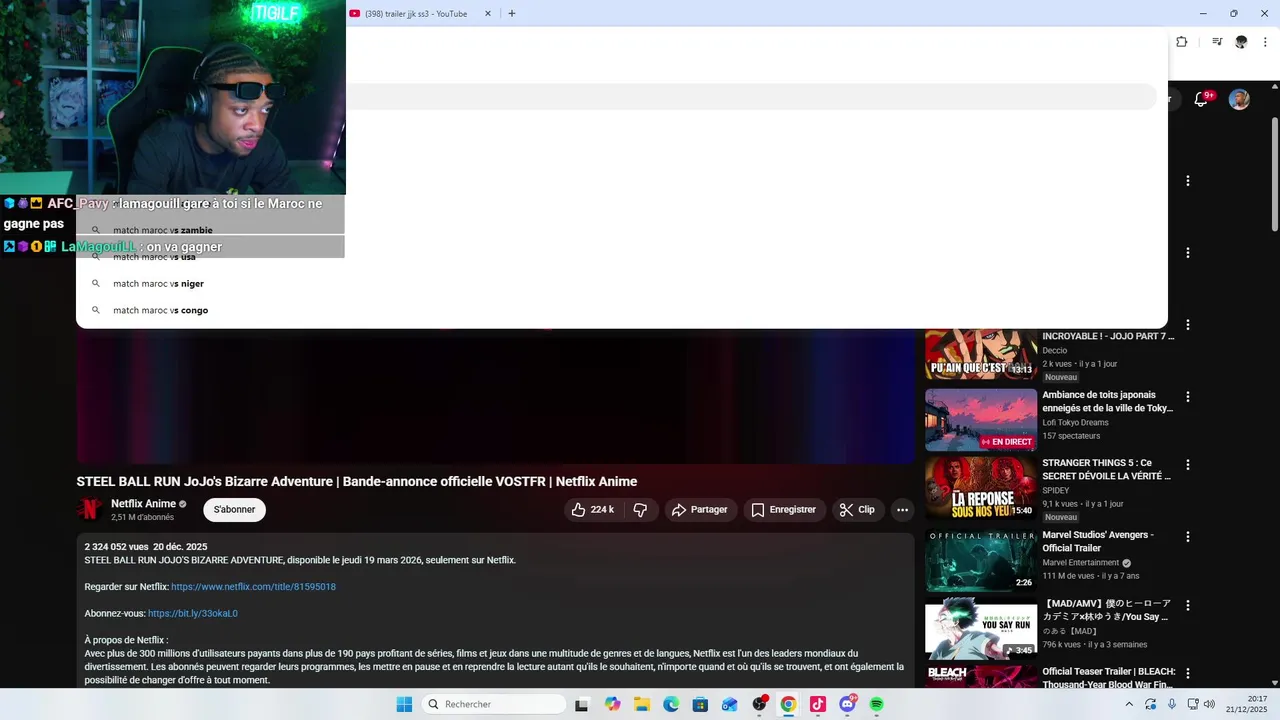Create a Clip of the video

(x=857, y=510)
